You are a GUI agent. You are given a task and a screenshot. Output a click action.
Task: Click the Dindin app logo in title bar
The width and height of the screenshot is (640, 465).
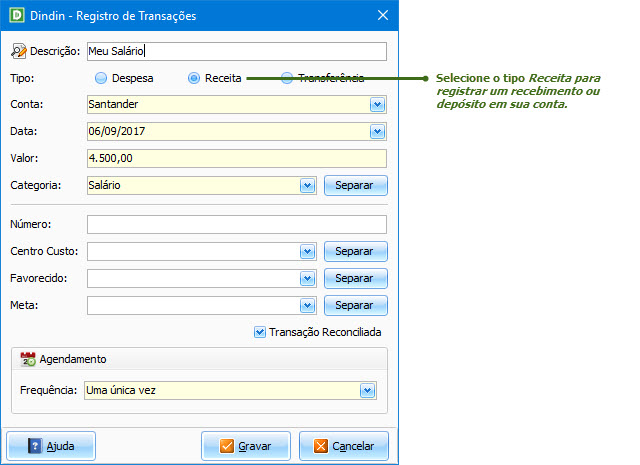(17, 16)
